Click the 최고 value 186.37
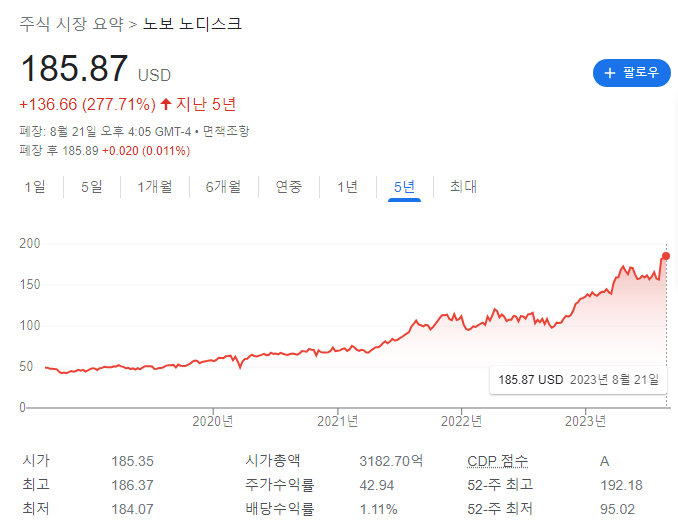The height and width of the screenshot is (525, 678). [132, 485]
